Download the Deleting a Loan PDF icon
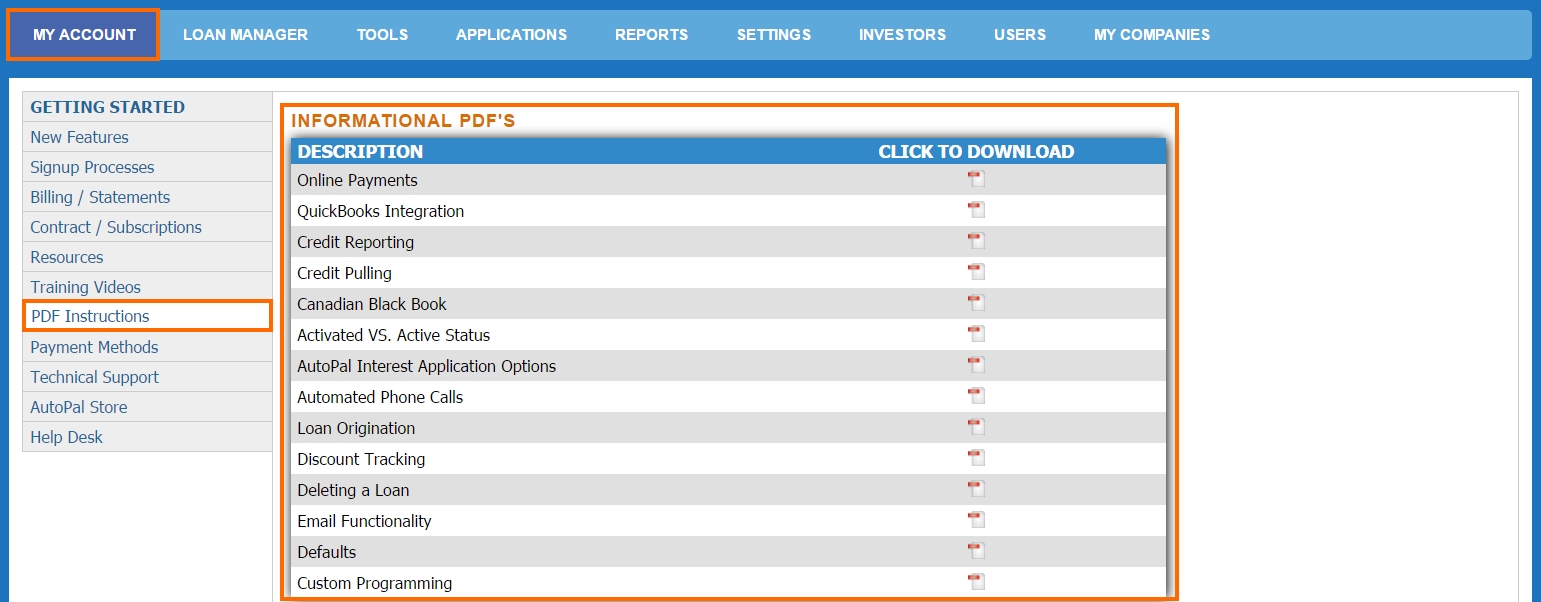Screen dimensions: 1541x602 976,489
